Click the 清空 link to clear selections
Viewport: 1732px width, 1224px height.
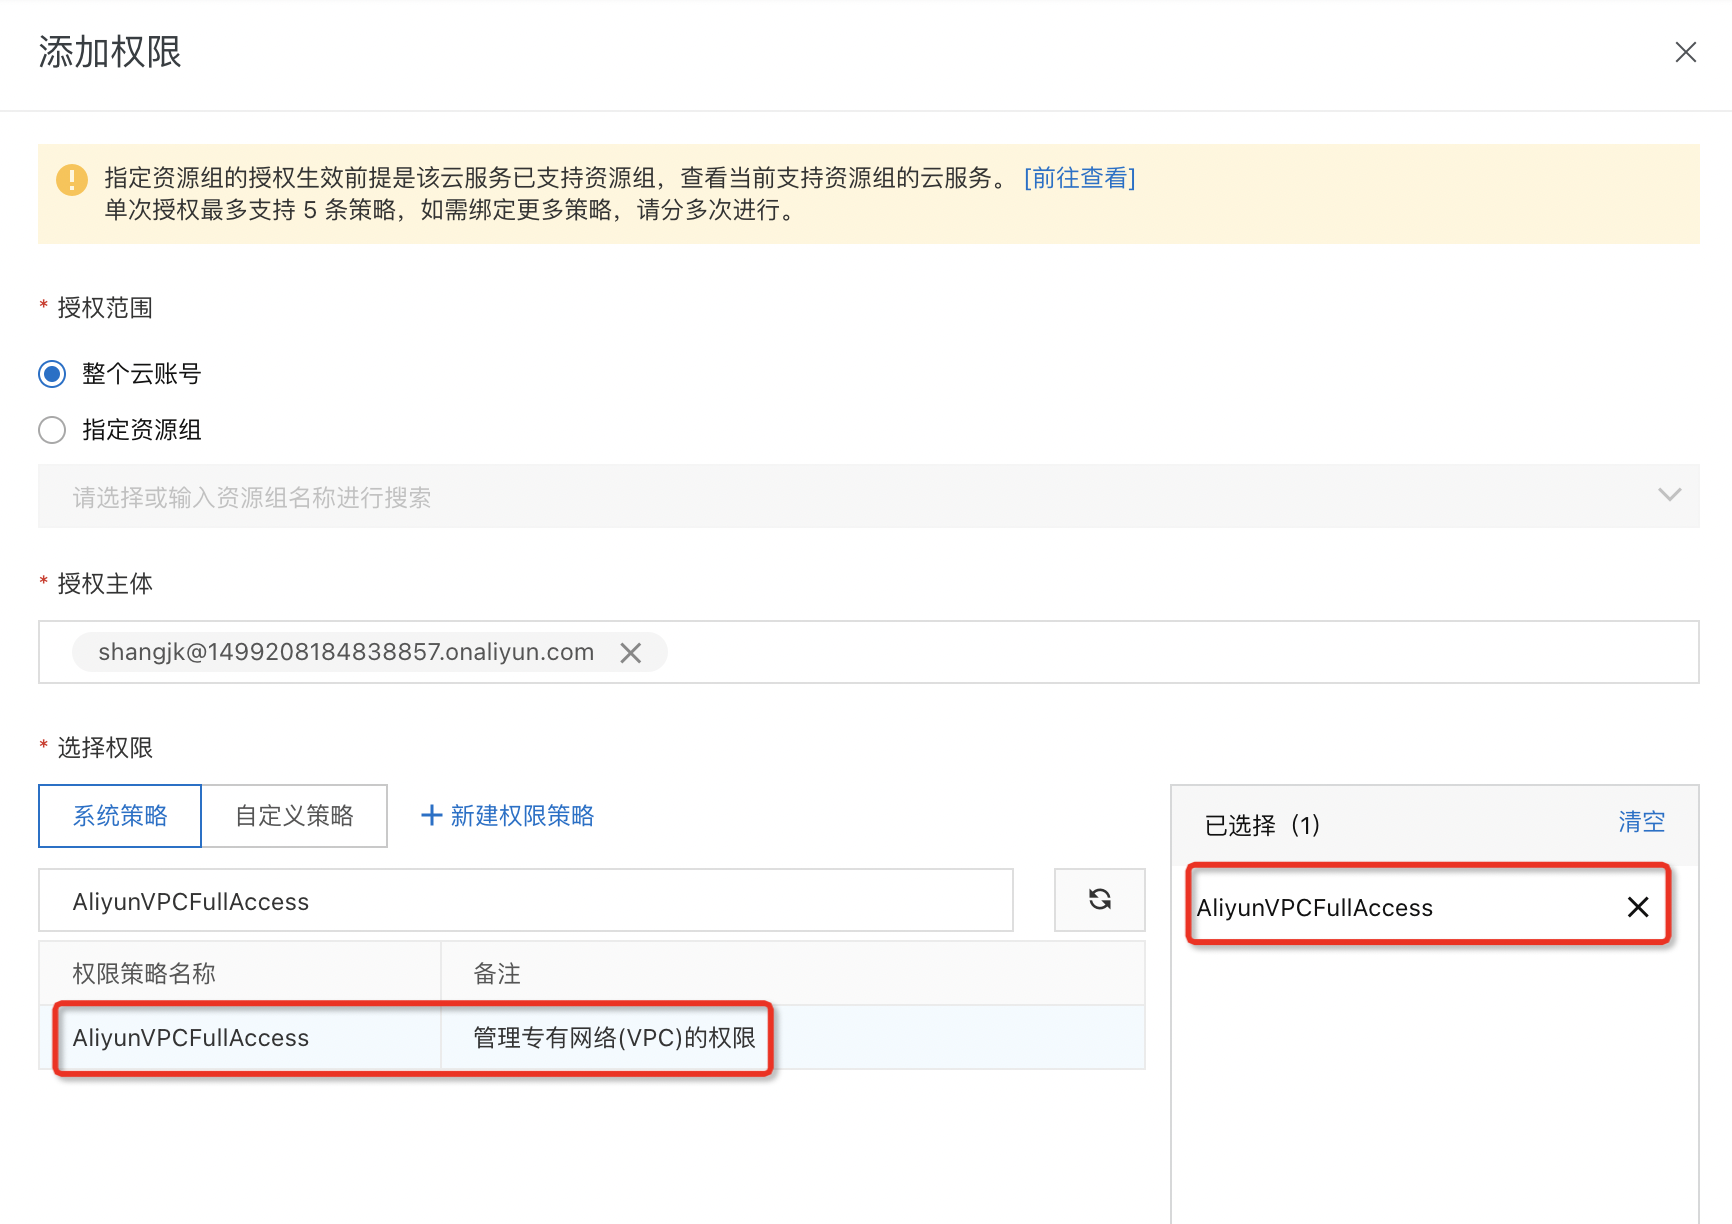[1642, 822]
